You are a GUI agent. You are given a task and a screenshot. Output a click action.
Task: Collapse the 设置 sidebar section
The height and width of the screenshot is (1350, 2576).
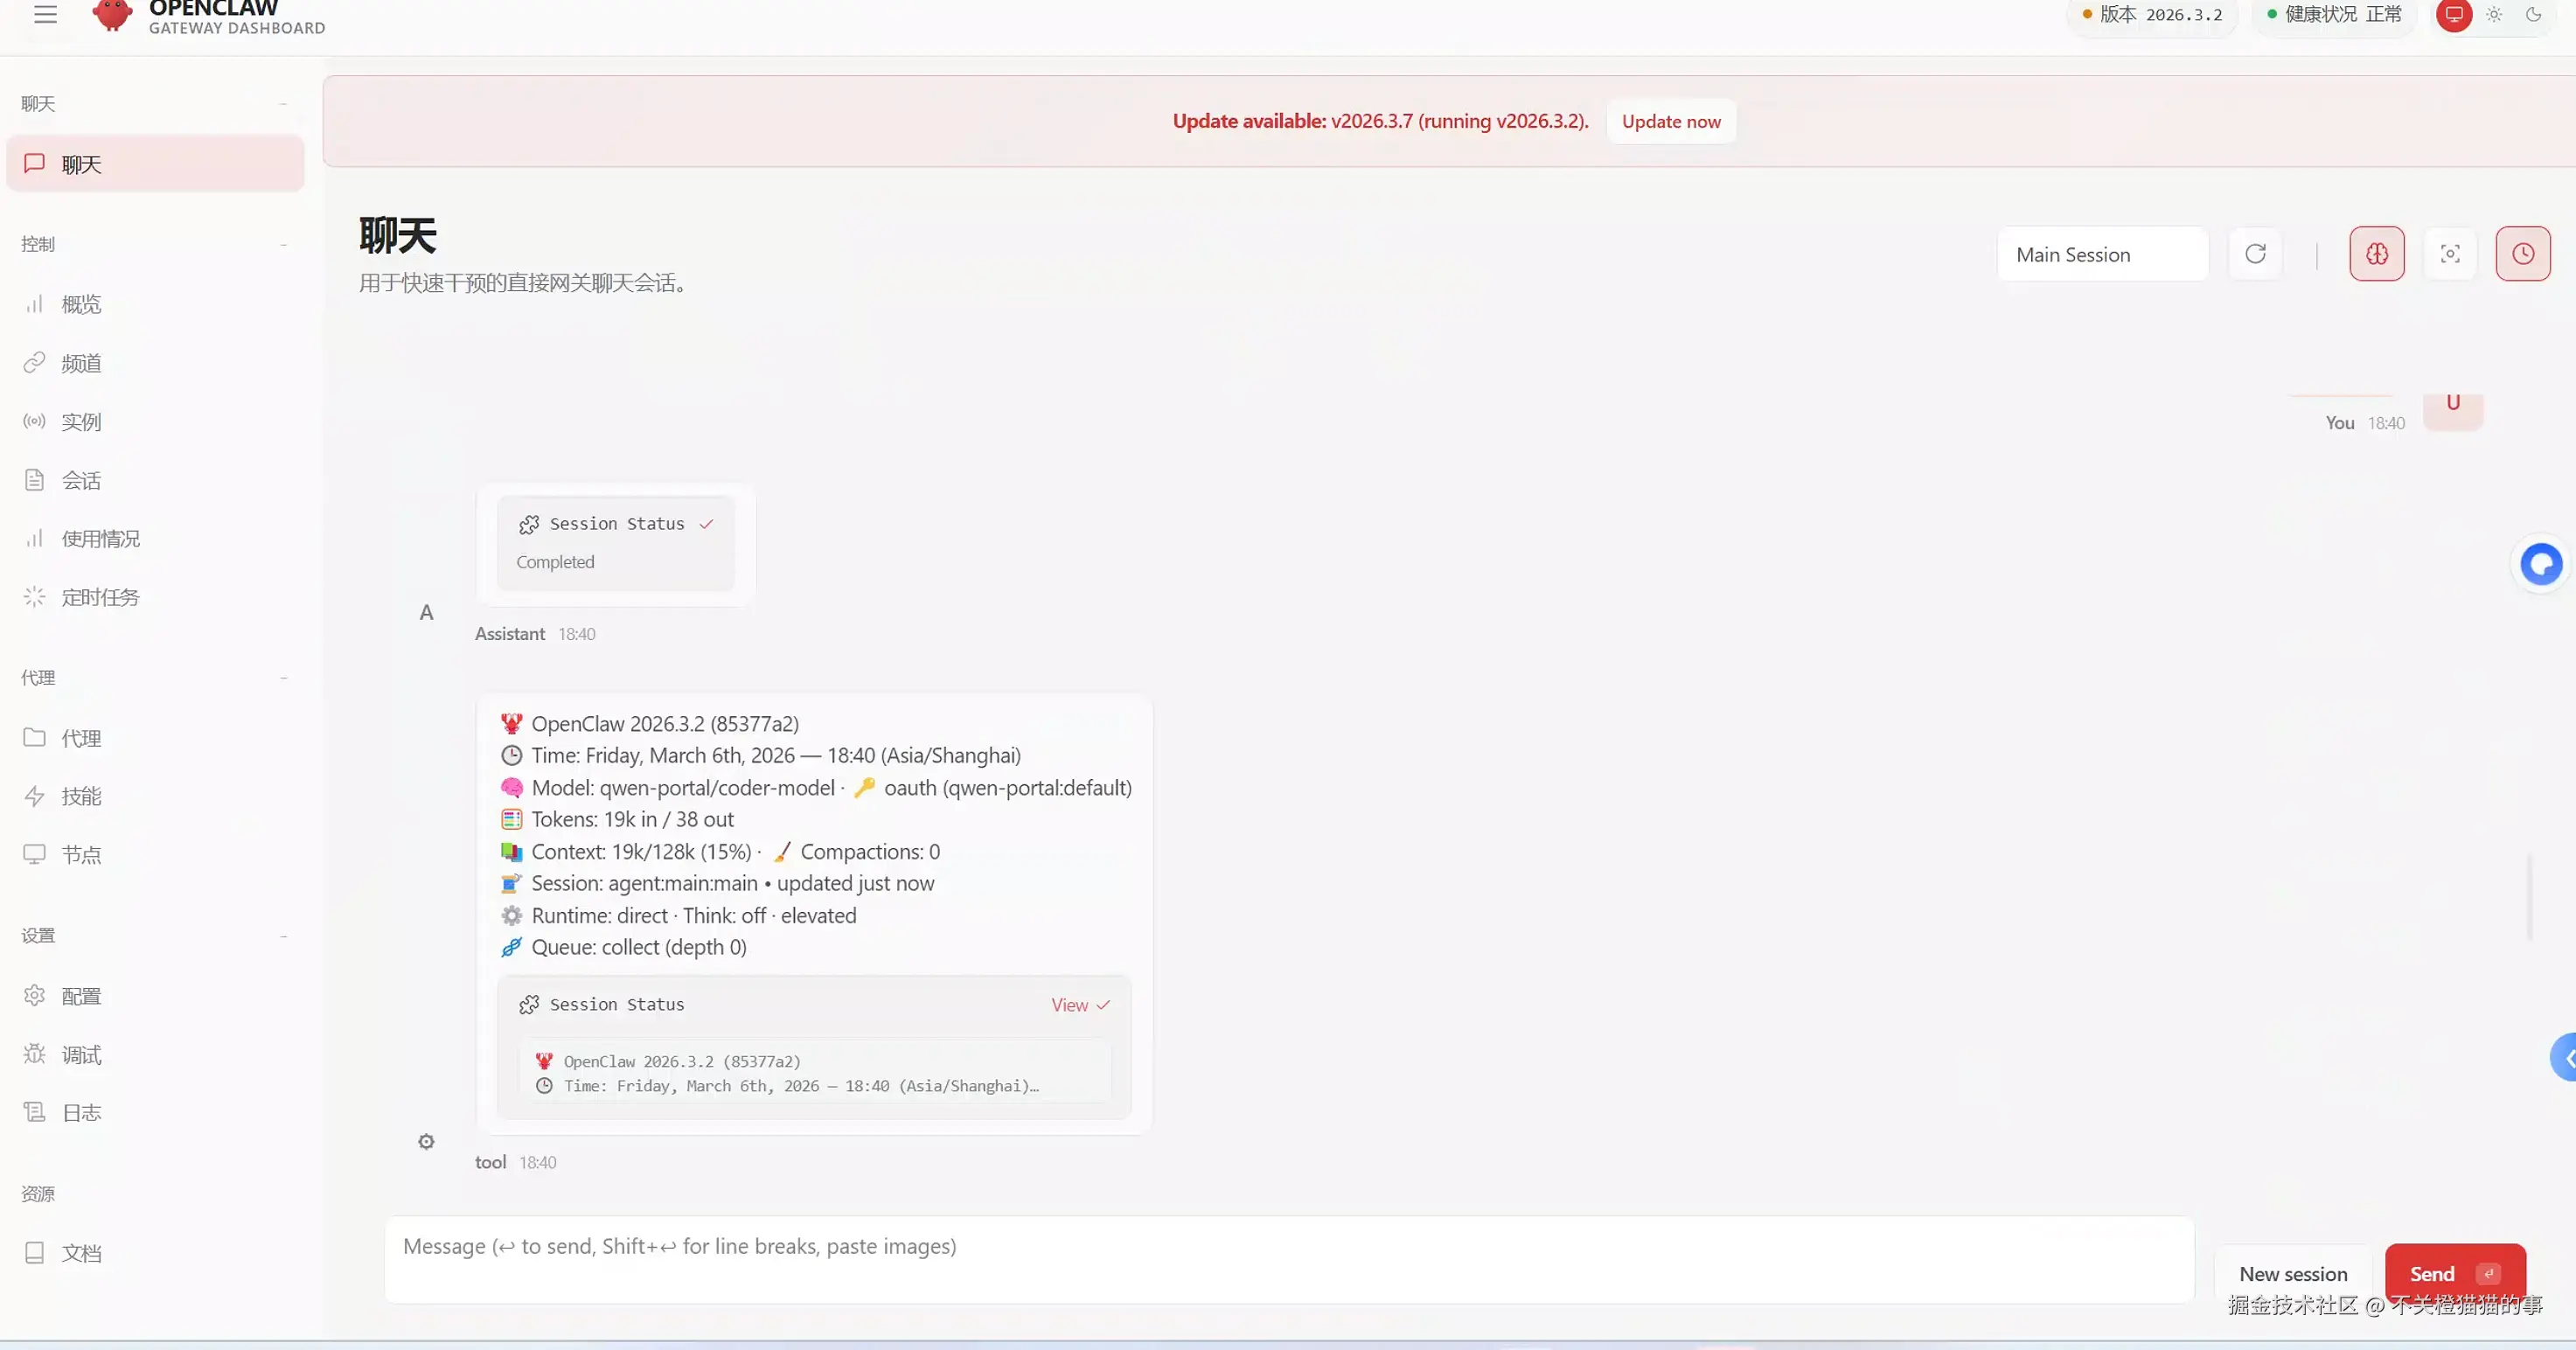click(x=284, y=935)
